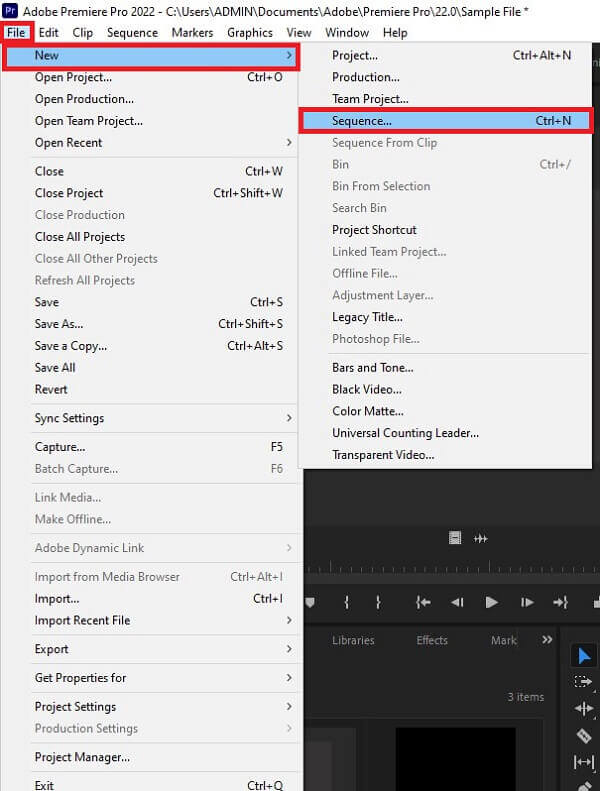This screenshot has width=600, height=791.
Task: Open the Sequence menu in menu bar
Action: [132, 33]
